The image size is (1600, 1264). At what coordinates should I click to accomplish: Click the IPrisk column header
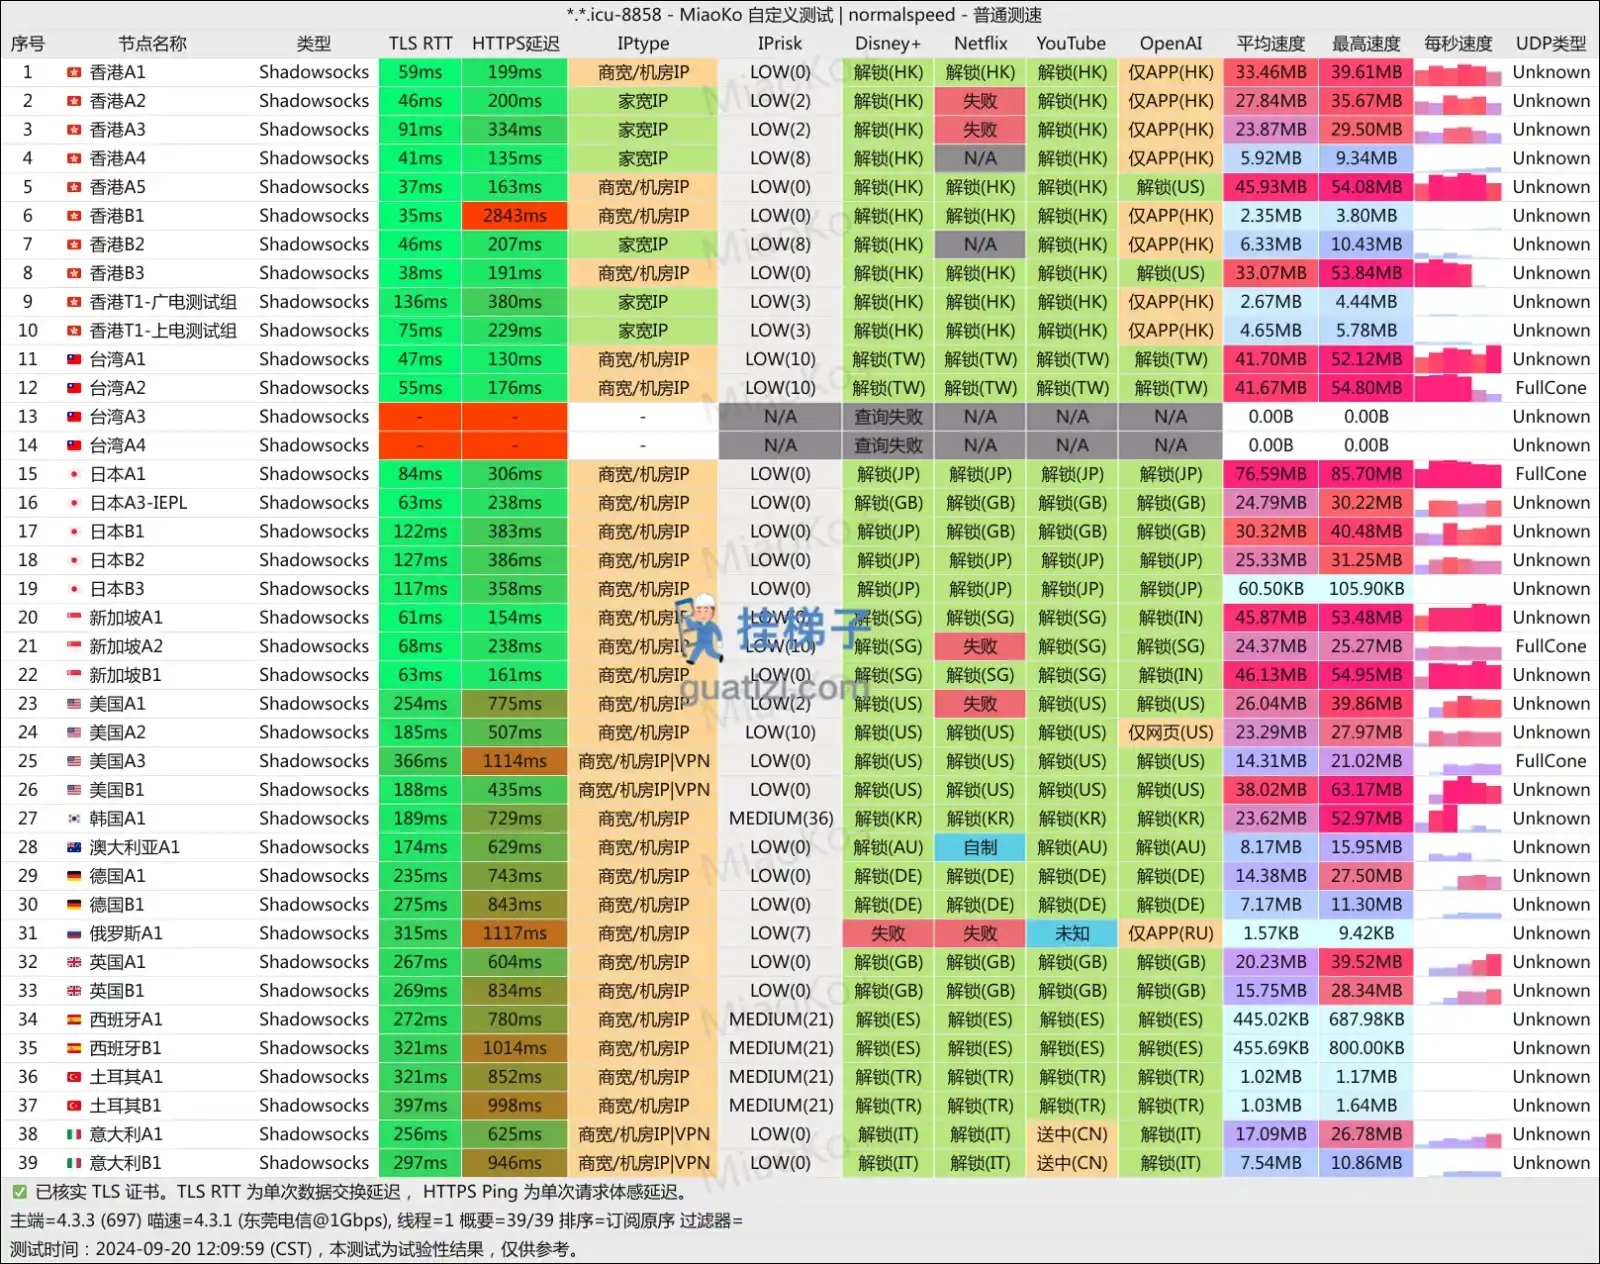click(x=779, y=44)
